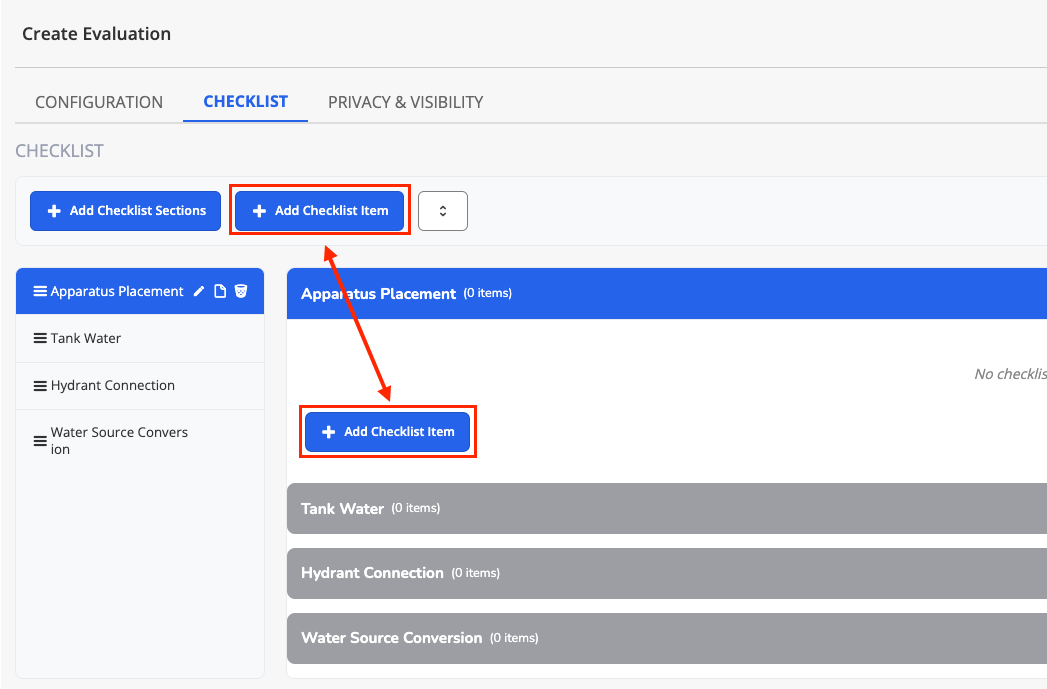Switch to the CHECKLIST tab

(245, 101)
